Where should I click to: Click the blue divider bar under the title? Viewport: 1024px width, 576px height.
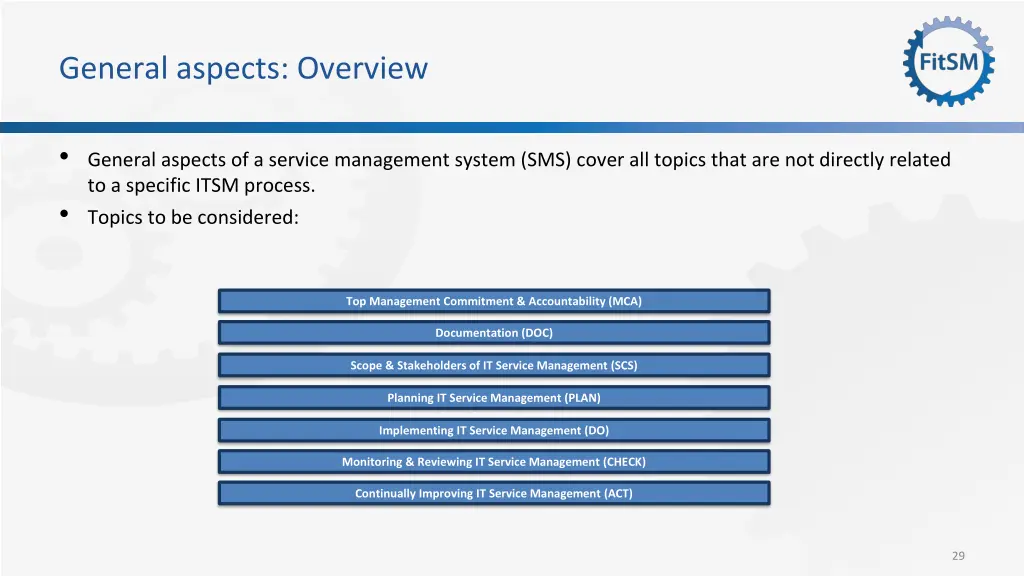coord(512,125)
